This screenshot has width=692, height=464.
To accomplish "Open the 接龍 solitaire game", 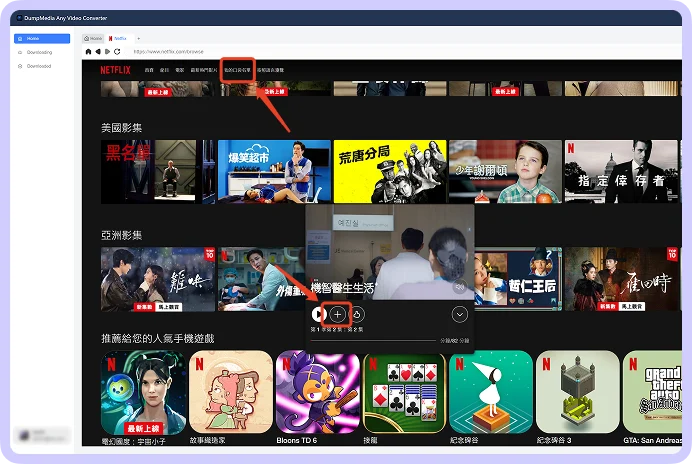I will pos(404,393).
